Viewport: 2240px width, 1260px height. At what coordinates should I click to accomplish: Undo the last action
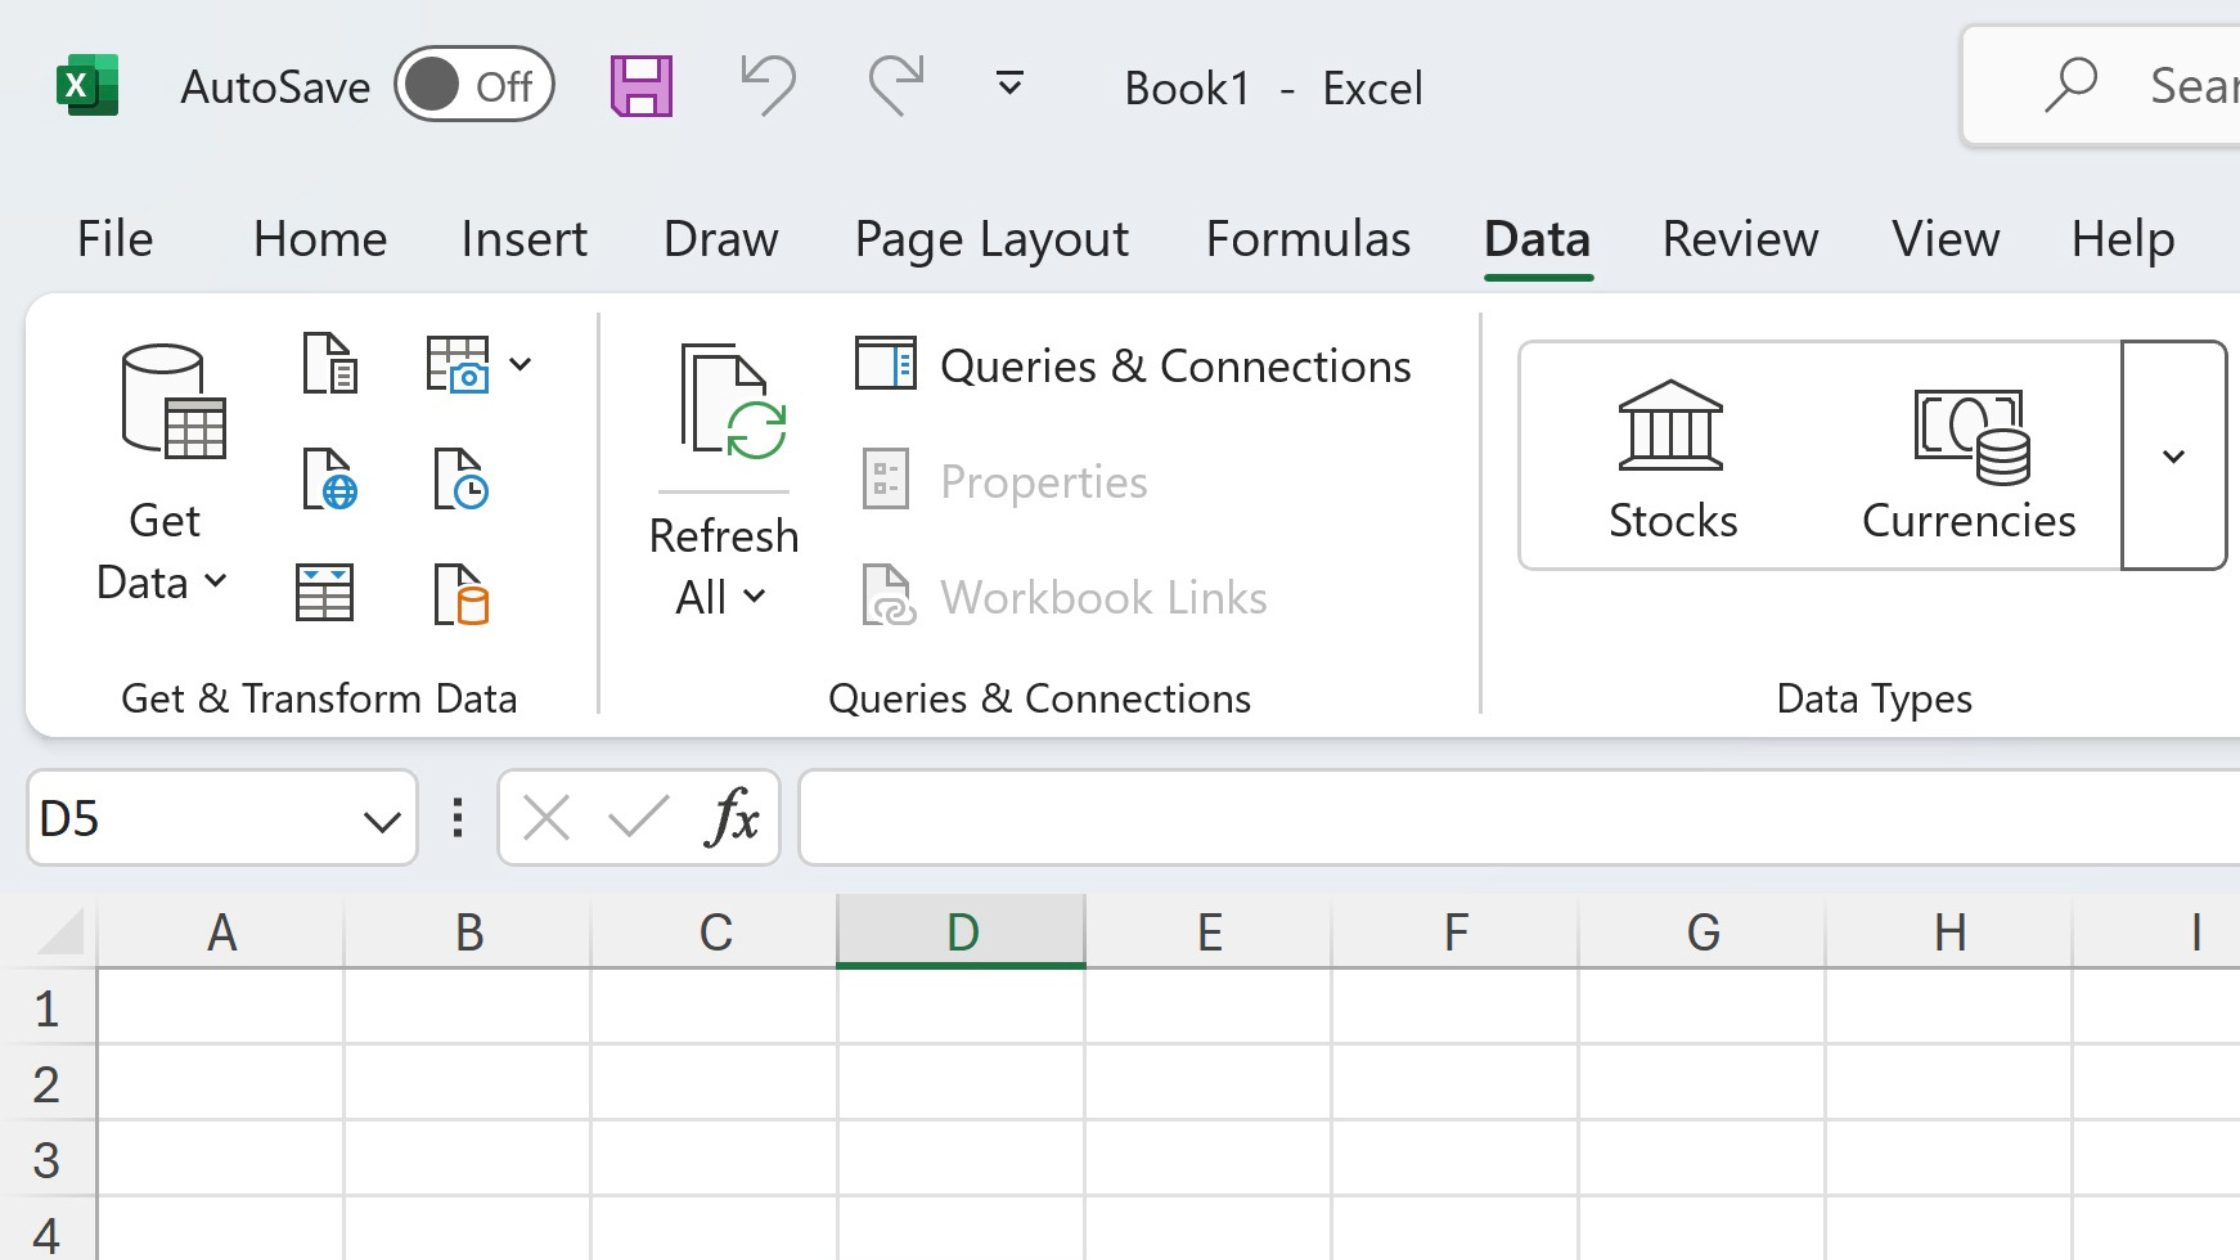pos(768,85)
